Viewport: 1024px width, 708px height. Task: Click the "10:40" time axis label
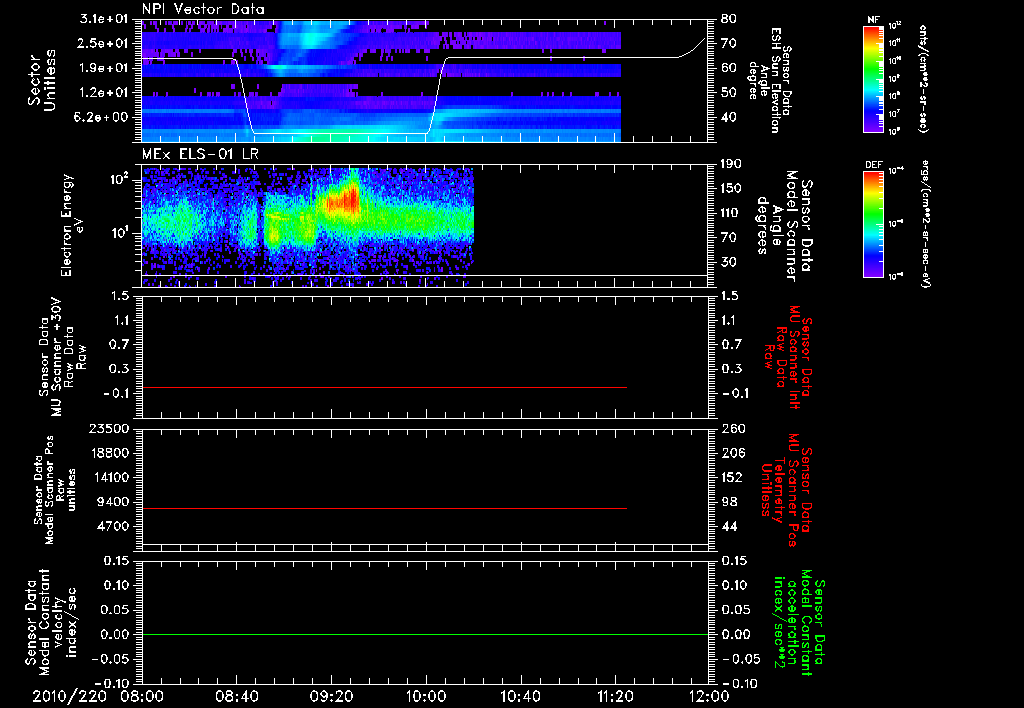coord(520,697)
